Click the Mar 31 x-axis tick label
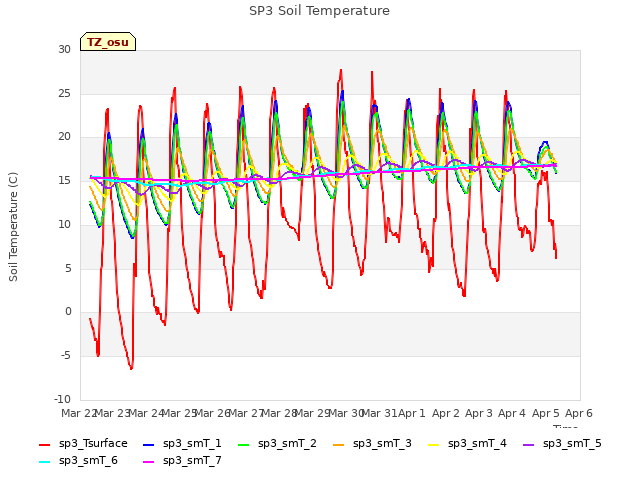640x480 pixels. [x=379, y=413]
